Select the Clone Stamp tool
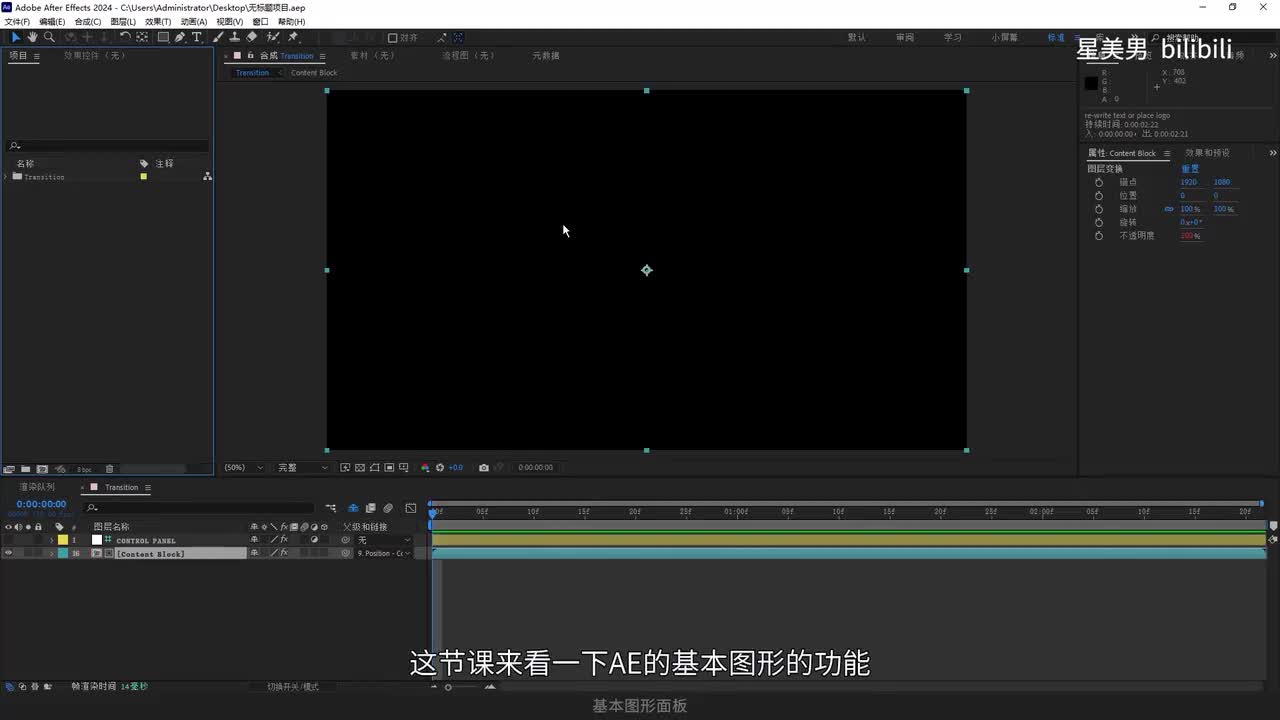Viewport: 1280px width, 720px height. (234, 37)
